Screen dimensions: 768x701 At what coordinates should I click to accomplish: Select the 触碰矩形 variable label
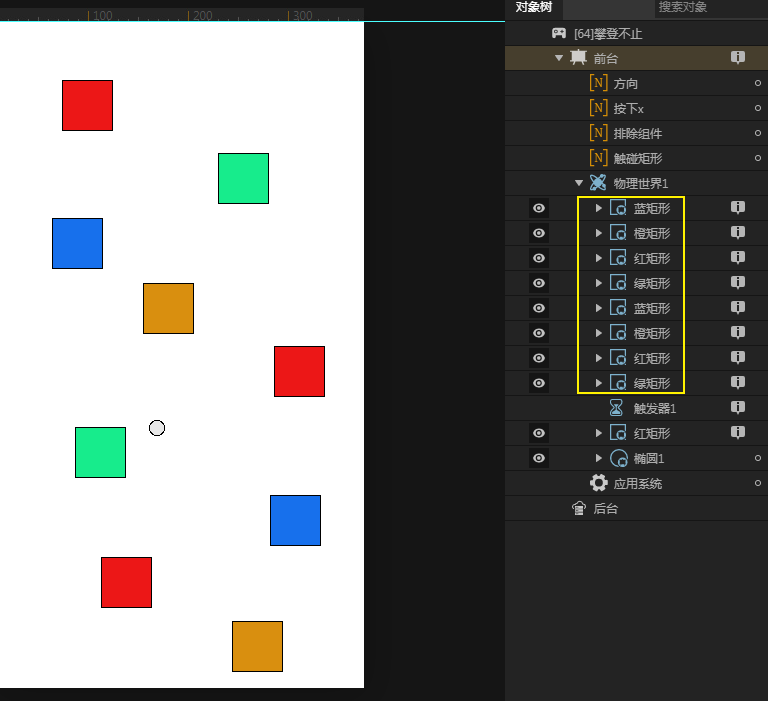[638, 158]
